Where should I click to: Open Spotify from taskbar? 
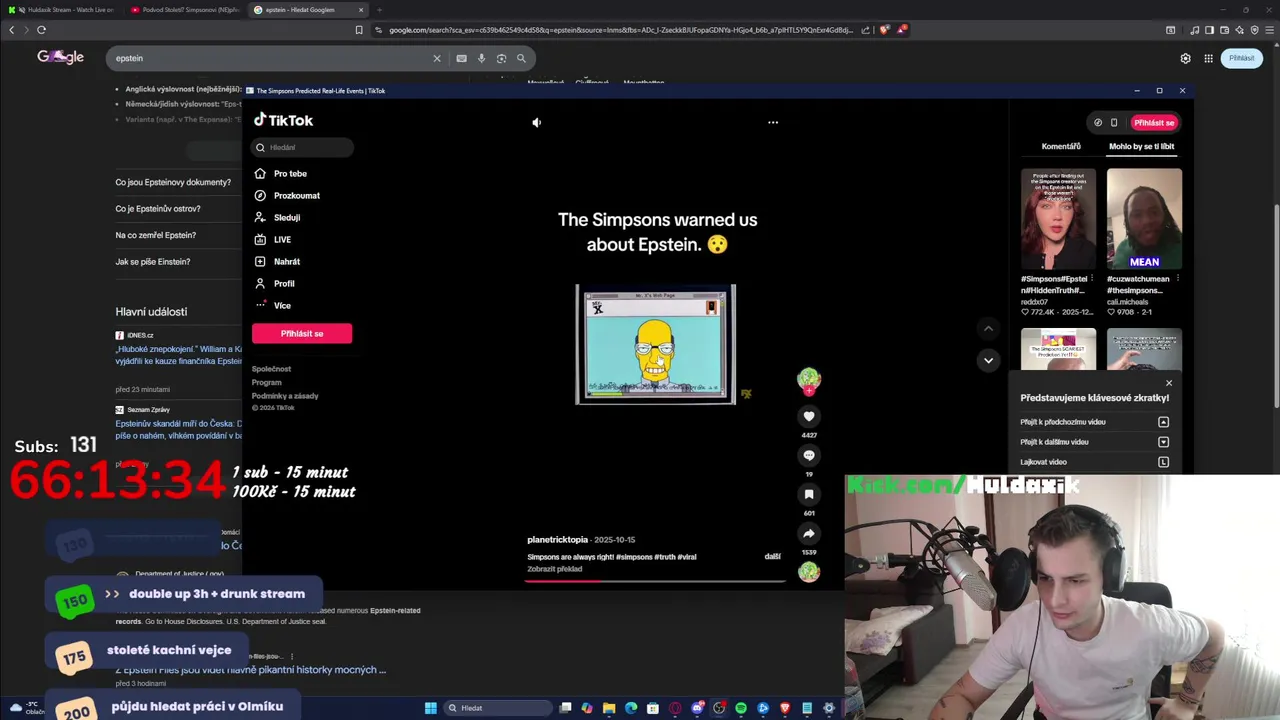(x=741, y=708)
